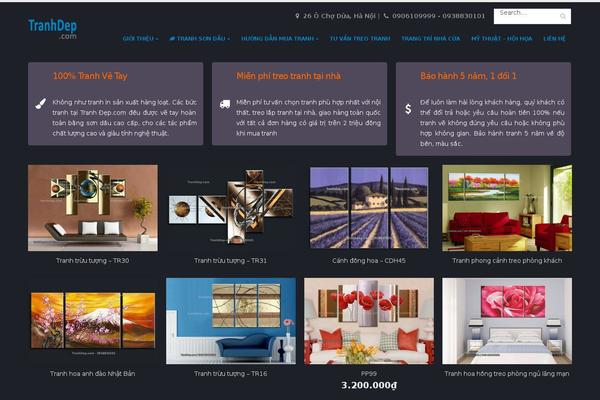Click the heading Bảo hành 5 năm, 1 đổi 1
This screenshot has height=400, width=600.
point(468,76)
